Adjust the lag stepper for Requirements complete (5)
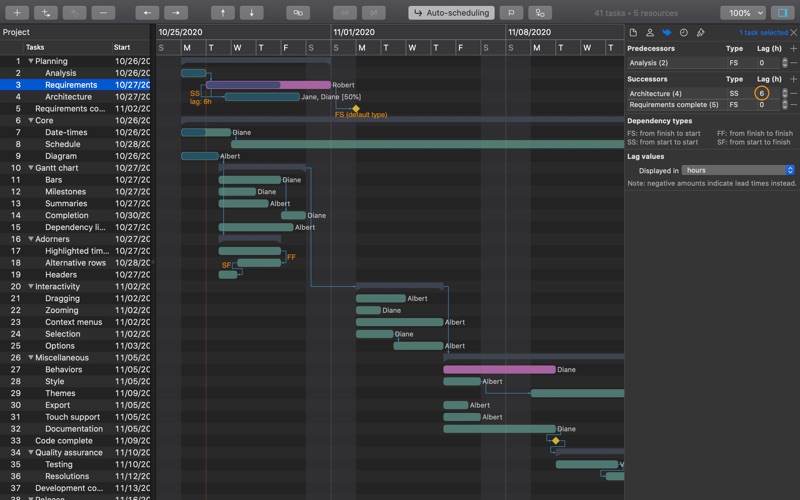The image size is (800, 500). point(785,105)
